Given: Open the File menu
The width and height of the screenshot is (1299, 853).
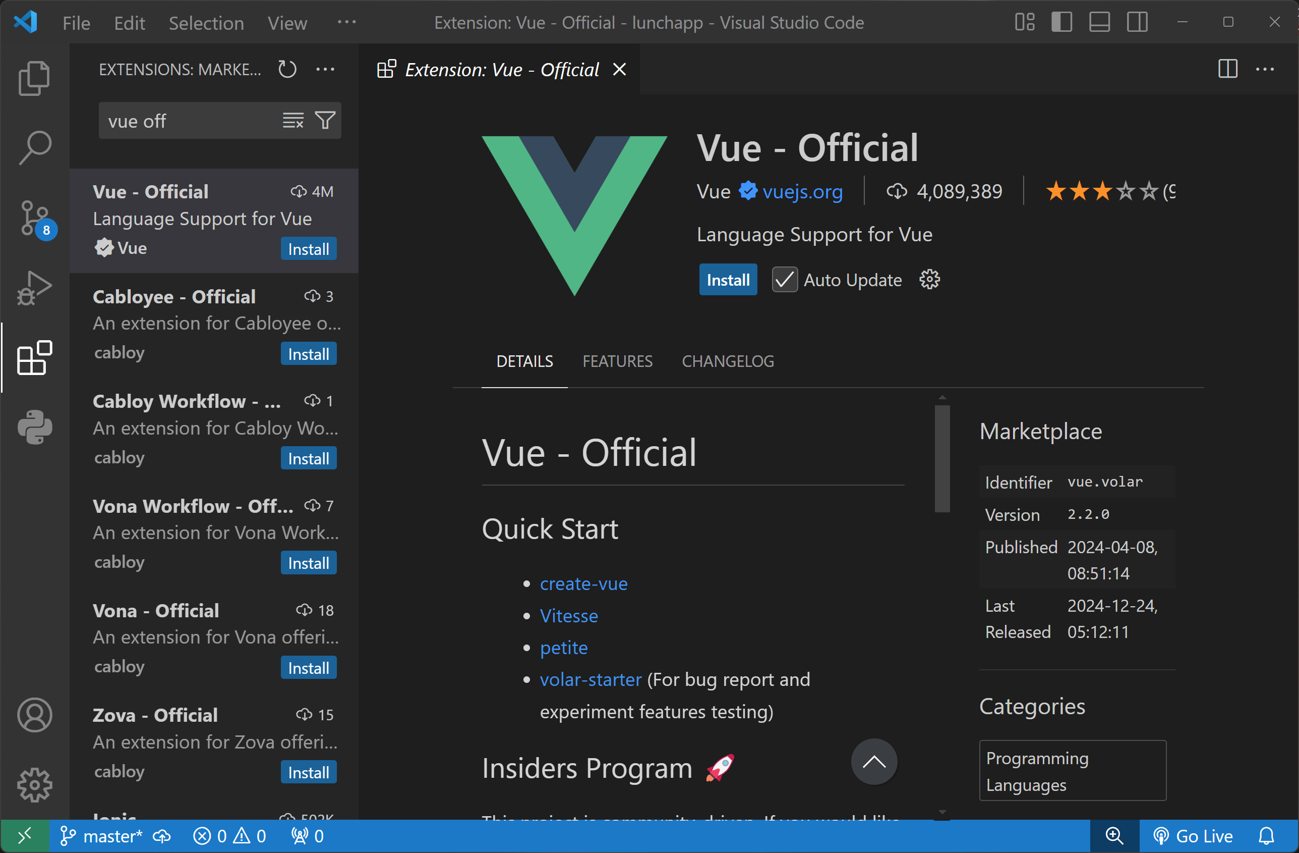Looking at the screenshot, I should 76,22.
